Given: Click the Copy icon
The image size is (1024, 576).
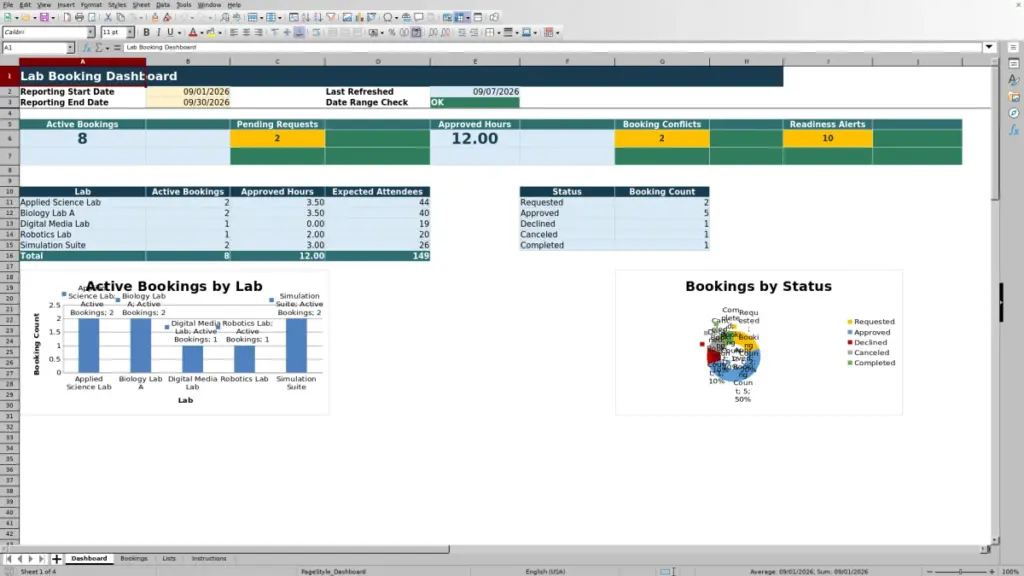Looking at the screenshot, I should coord(120,18).
